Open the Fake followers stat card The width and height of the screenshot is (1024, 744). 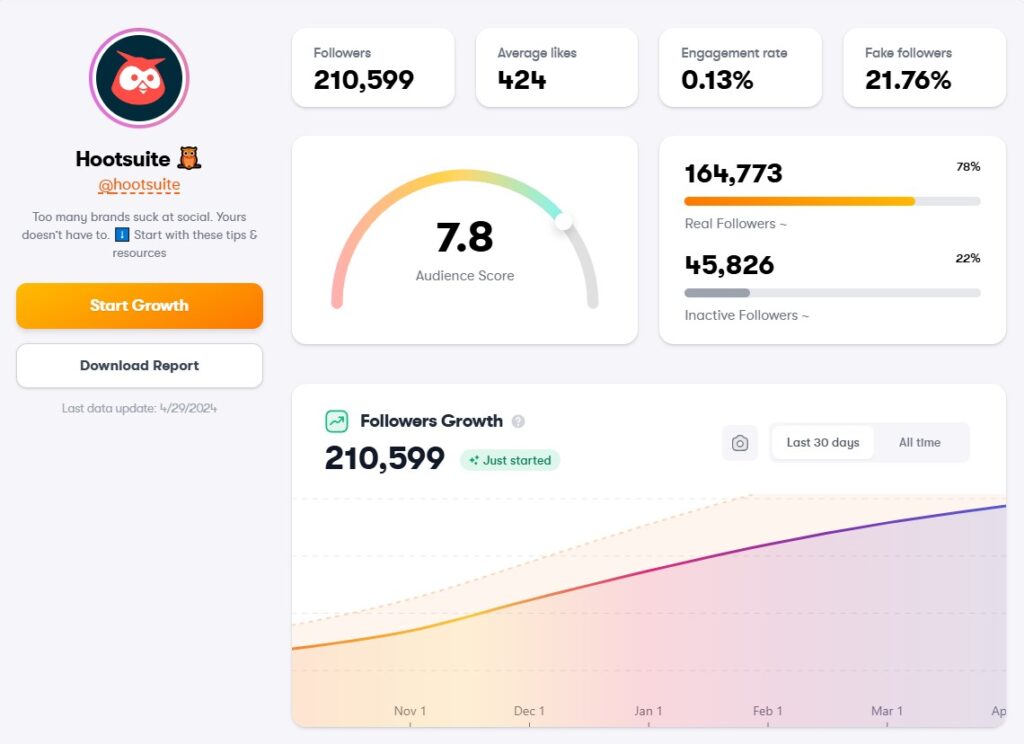point(923,67)
